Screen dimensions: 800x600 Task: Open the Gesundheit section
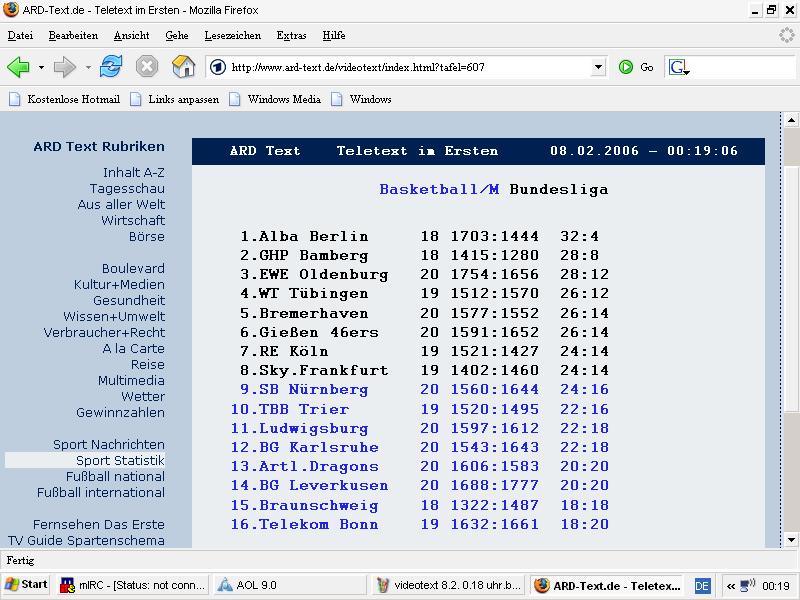click(x=129, y=301)
